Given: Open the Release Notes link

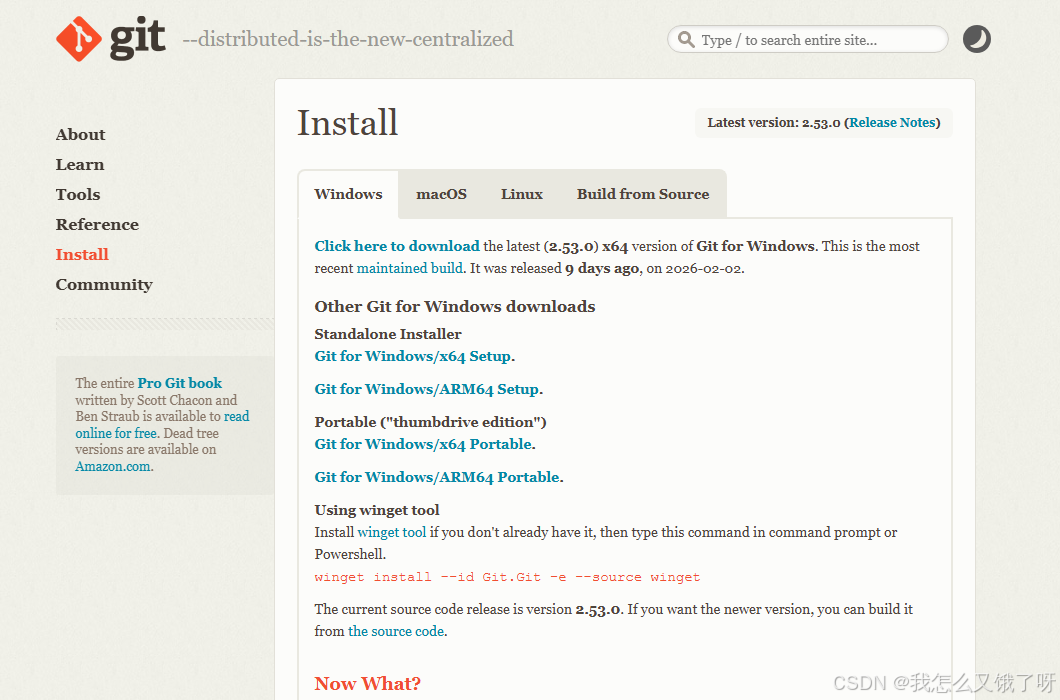Looking at the screenshot, I should (x=892, y=122).
